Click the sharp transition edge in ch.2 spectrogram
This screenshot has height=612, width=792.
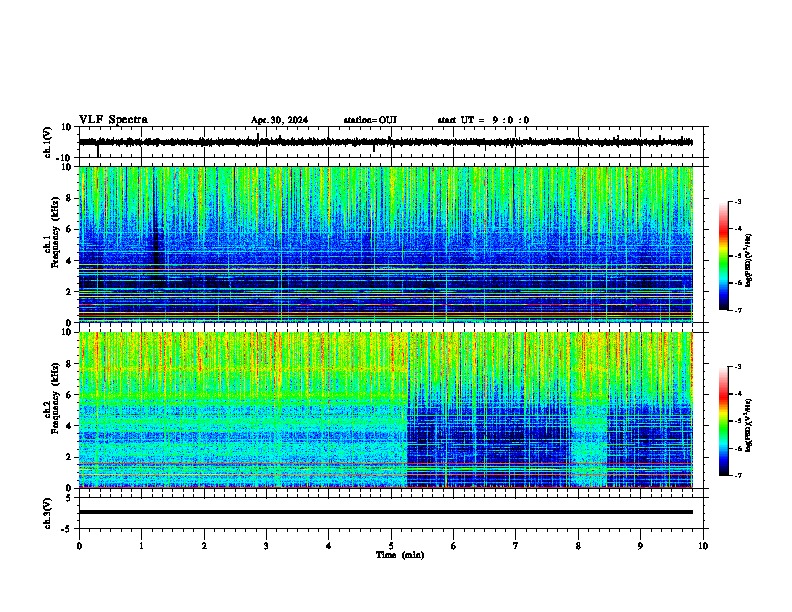coord(407,410)
